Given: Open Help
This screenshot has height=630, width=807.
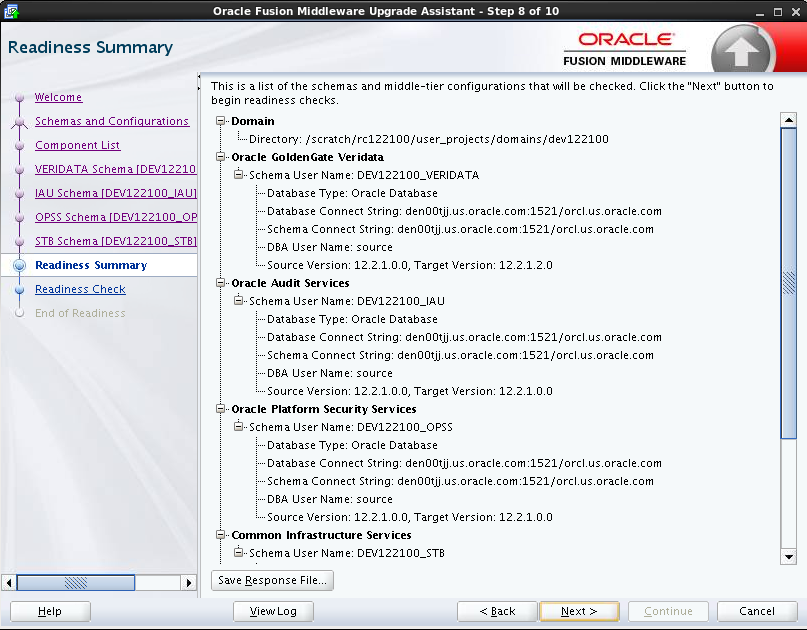Looking at the screenshot, I should [x=50, y=611].
